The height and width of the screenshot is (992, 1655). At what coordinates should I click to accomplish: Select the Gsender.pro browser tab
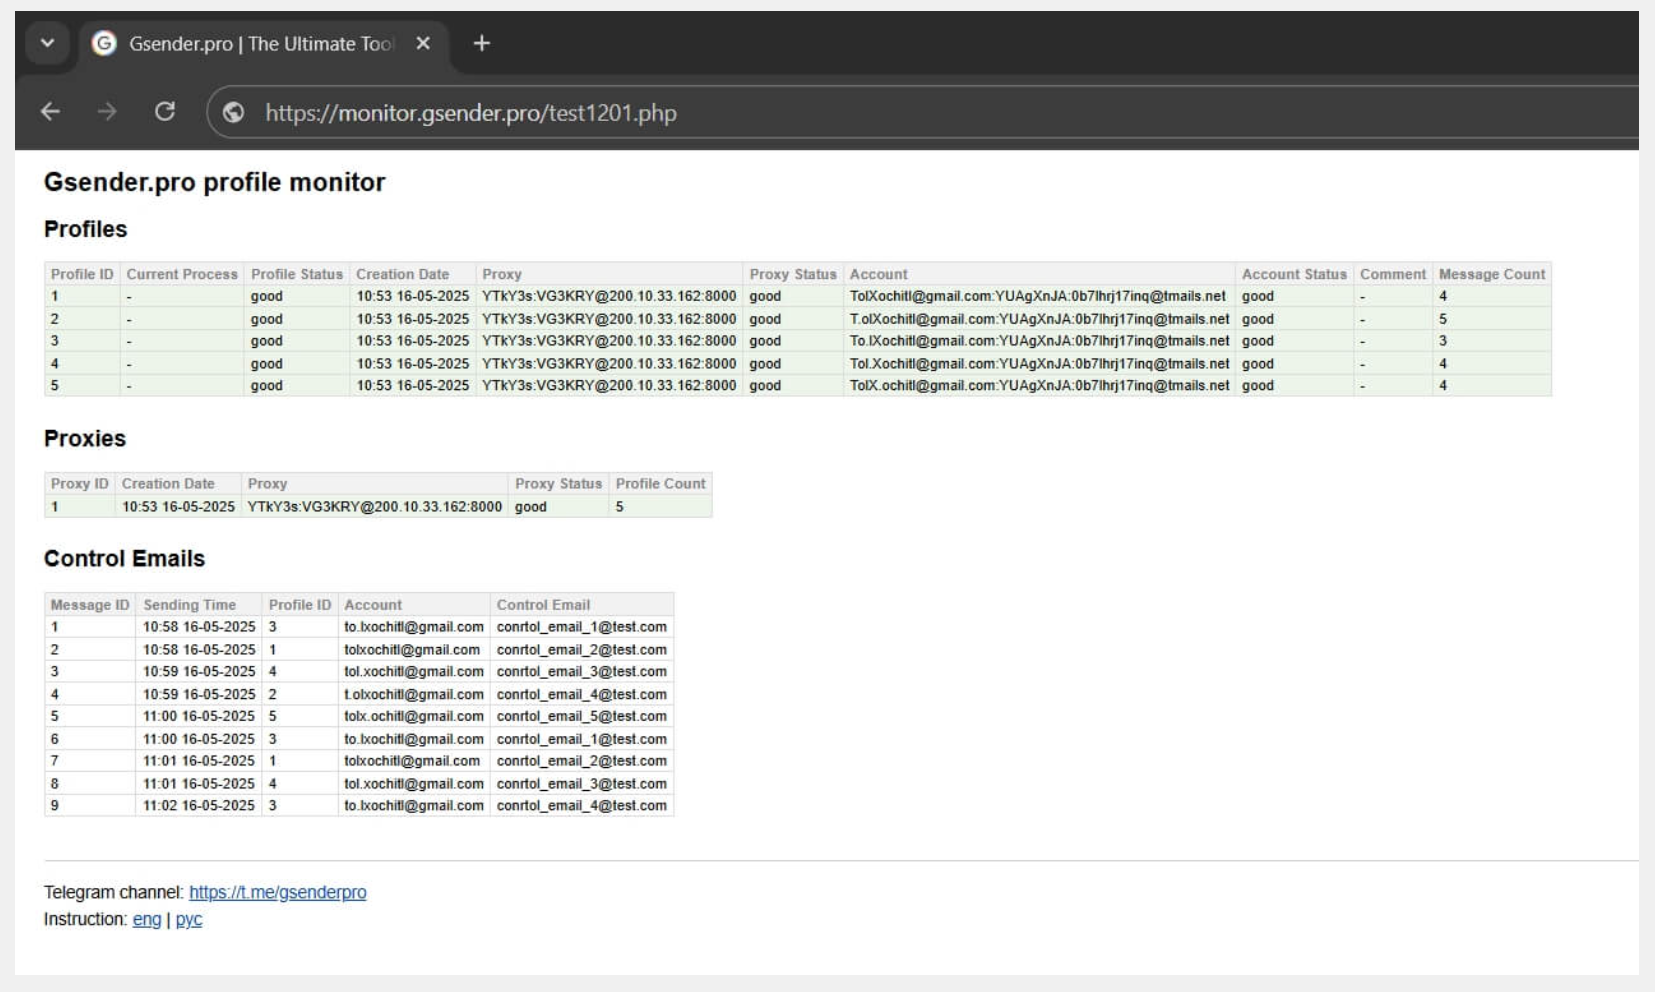pos(260,44)
